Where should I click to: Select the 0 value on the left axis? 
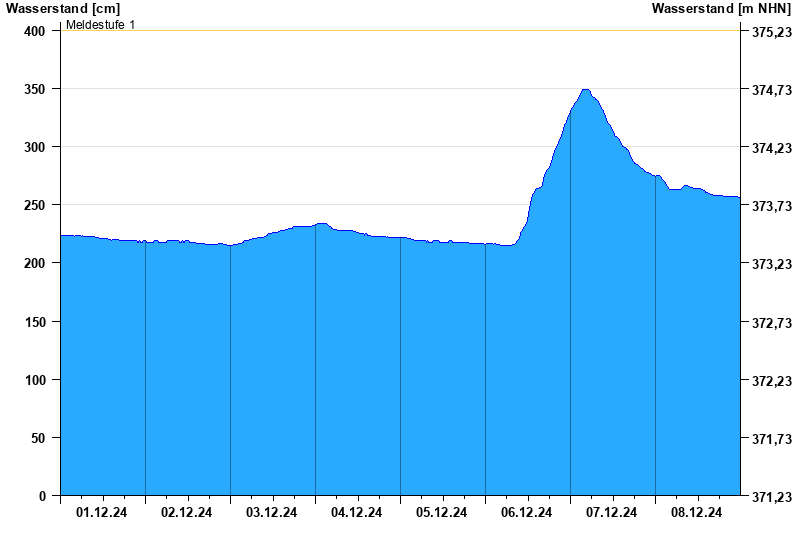(42, 497)
